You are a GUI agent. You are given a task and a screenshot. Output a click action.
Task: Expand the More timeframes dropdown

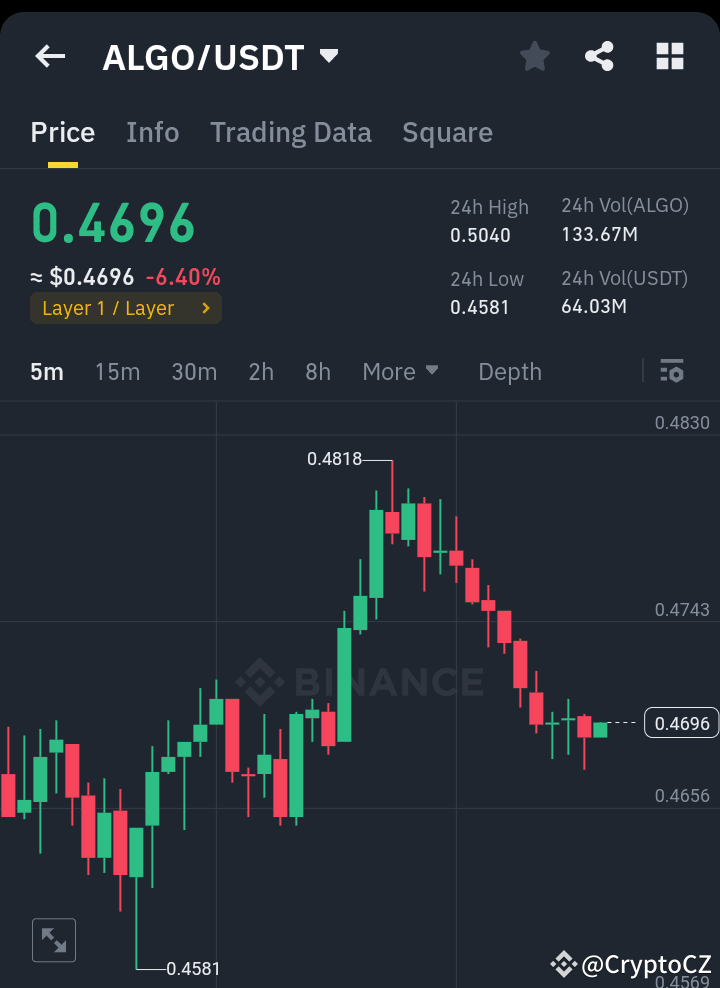tap(400, 371)
